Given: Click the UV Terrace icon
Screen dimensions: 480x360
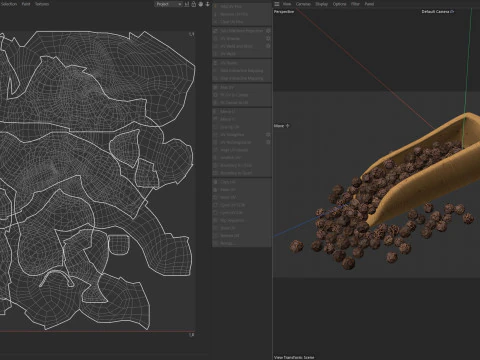Looking at the screenshot, I should (x=215, y=63).
